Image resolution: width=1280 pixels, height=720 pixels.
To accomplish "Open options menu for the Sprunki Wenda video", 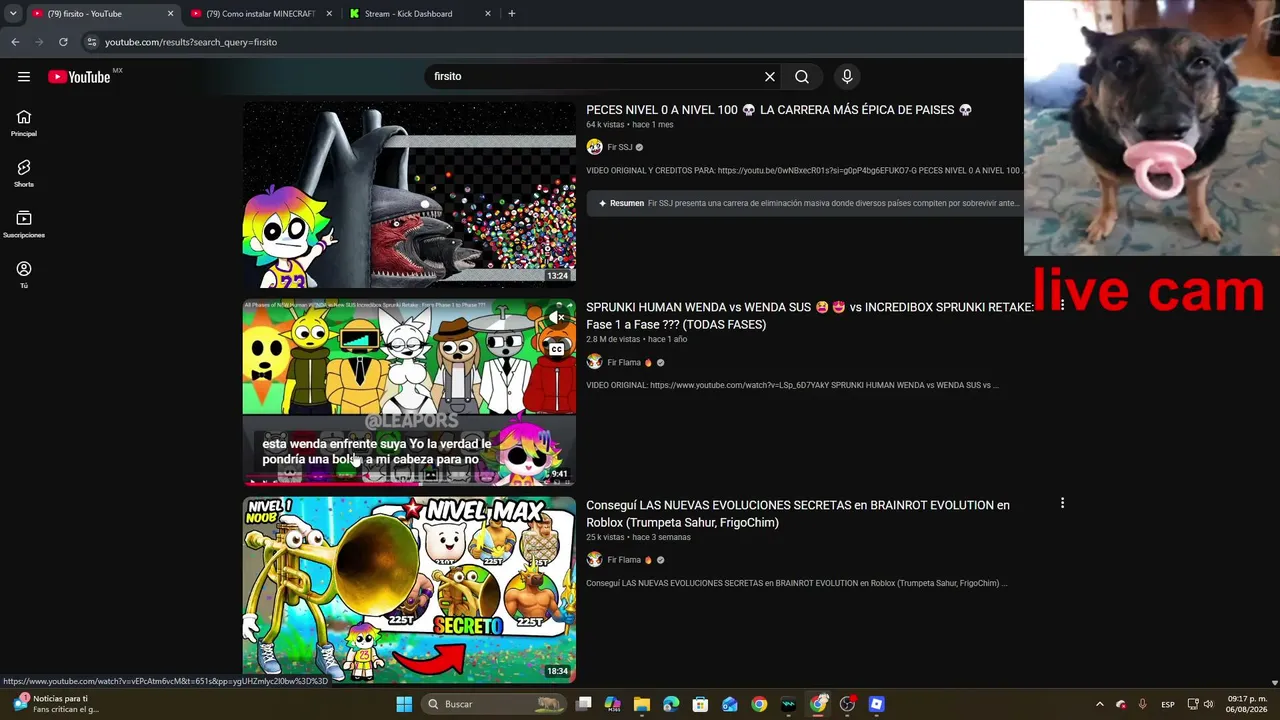I will 1062,306.
